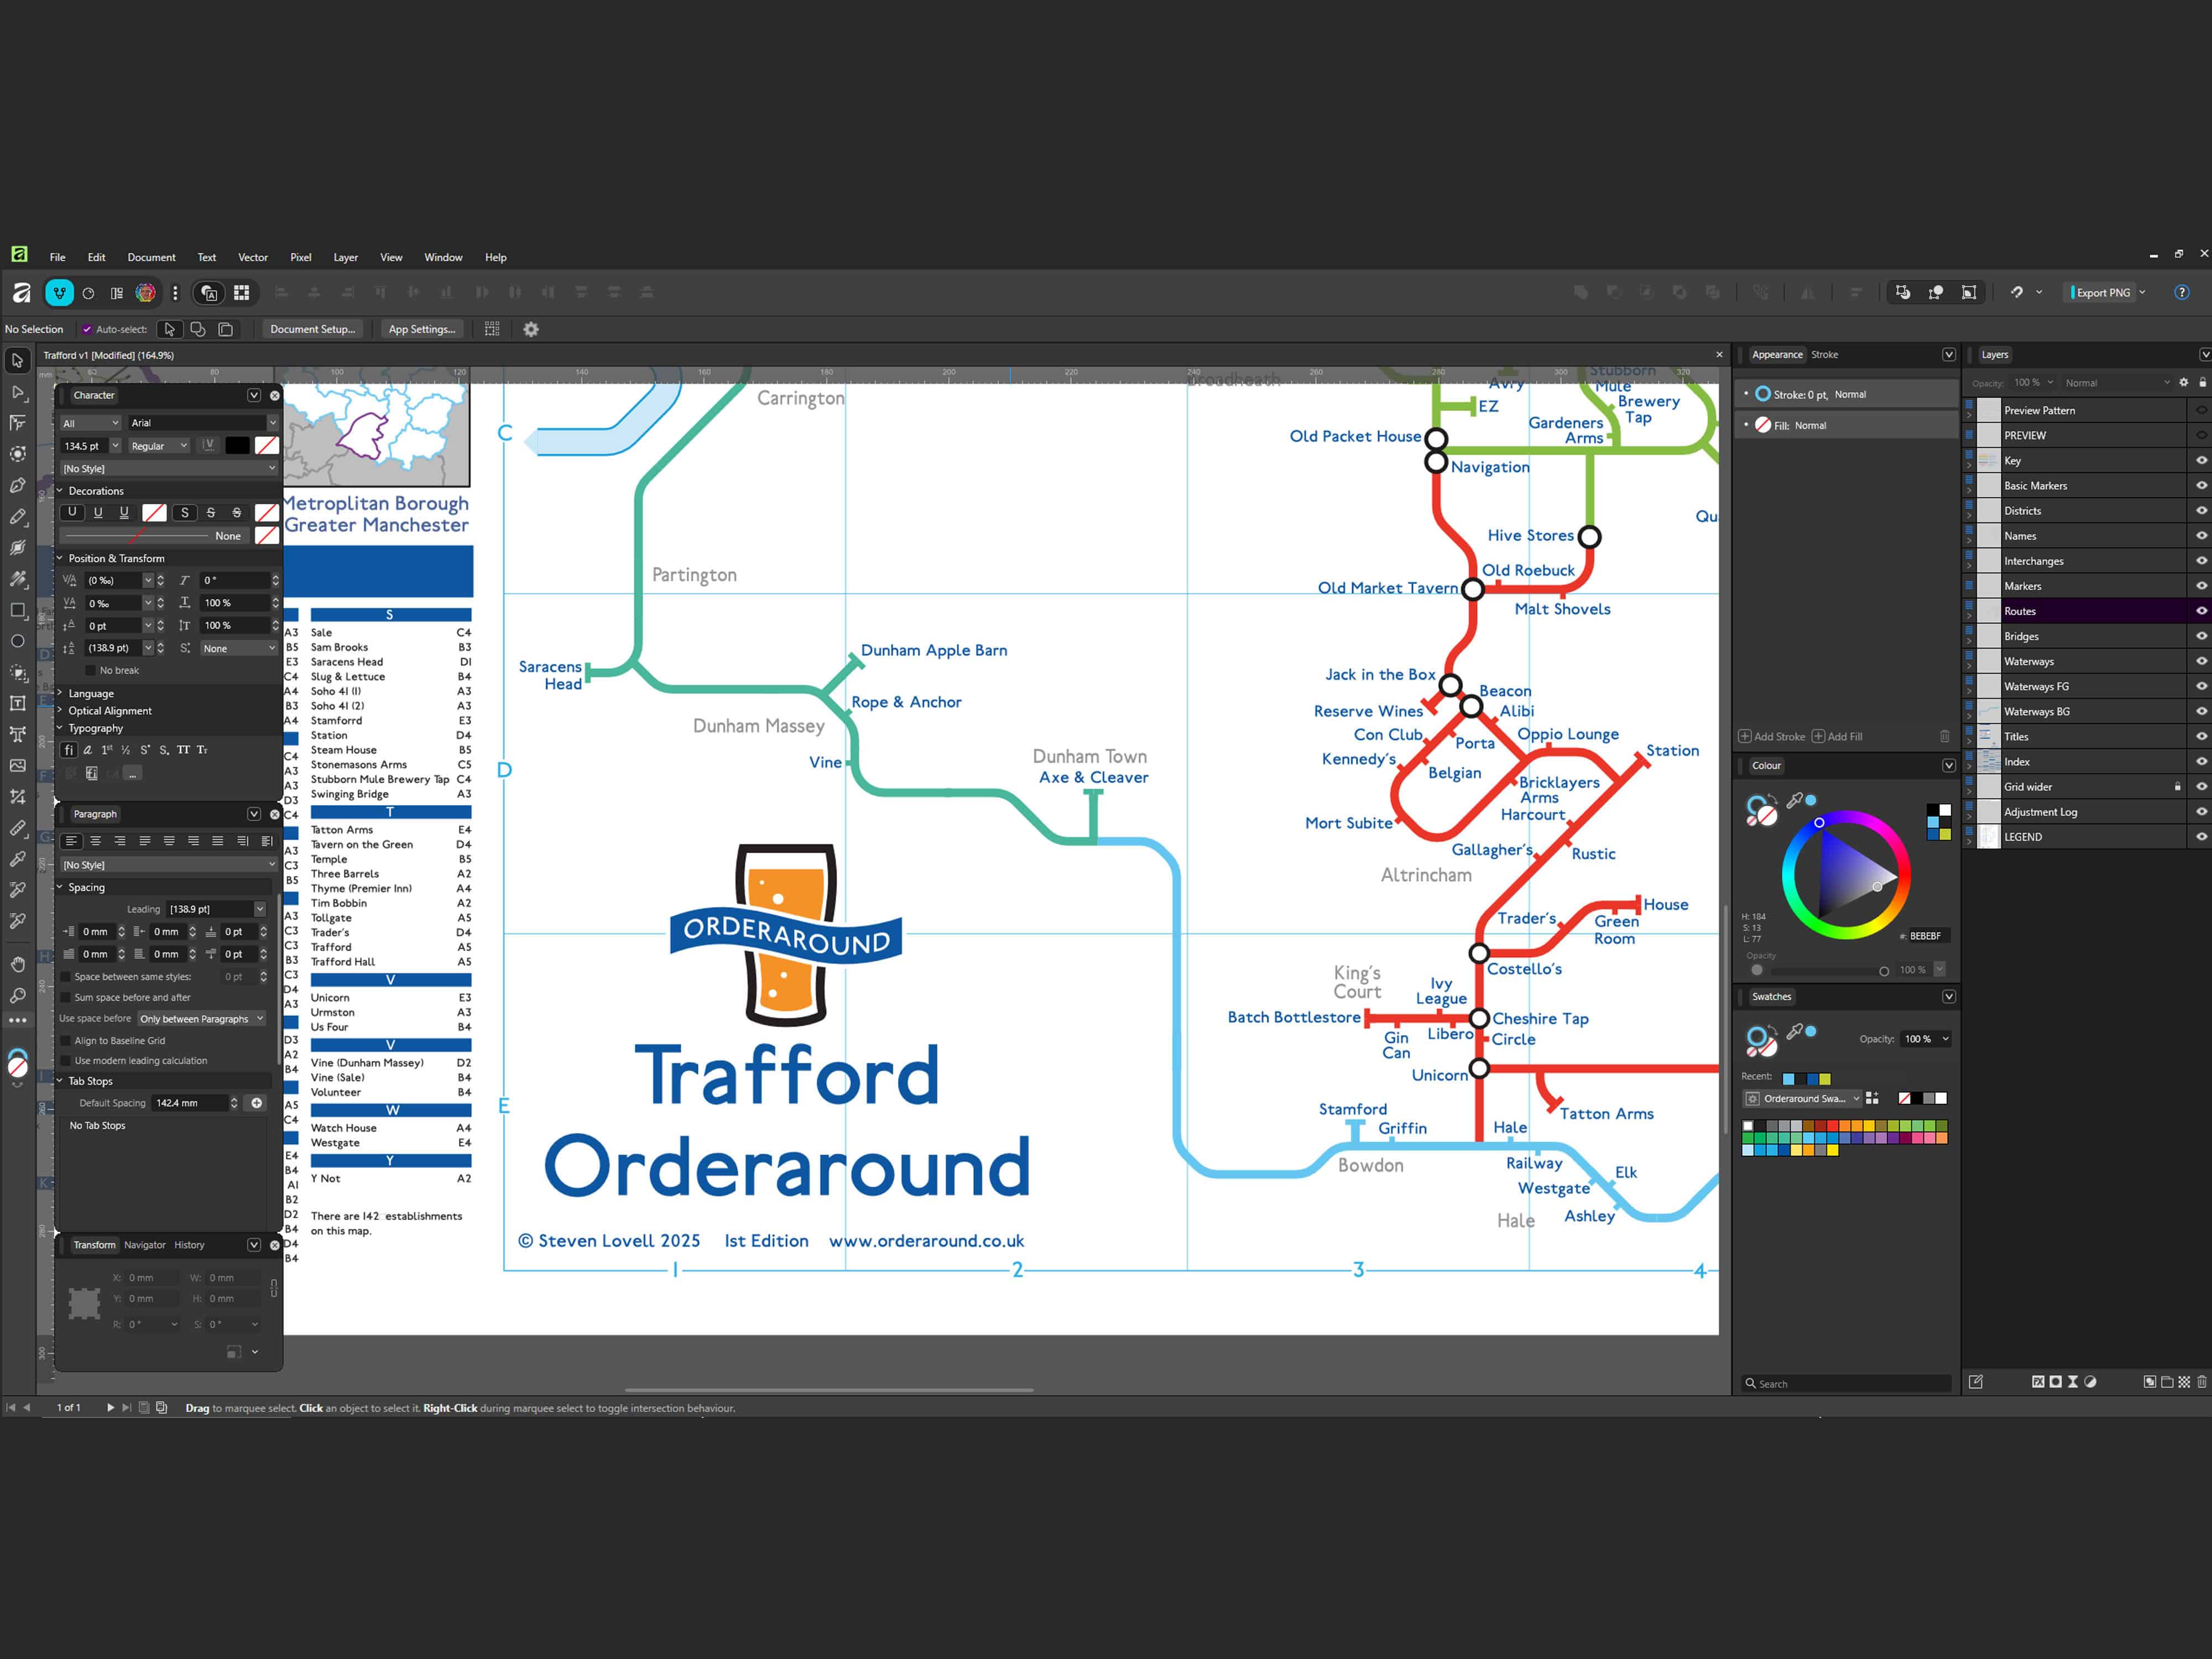2212x1659 pixels.
Task: Hide the Waterways layer
Action: coord(2201,661)
